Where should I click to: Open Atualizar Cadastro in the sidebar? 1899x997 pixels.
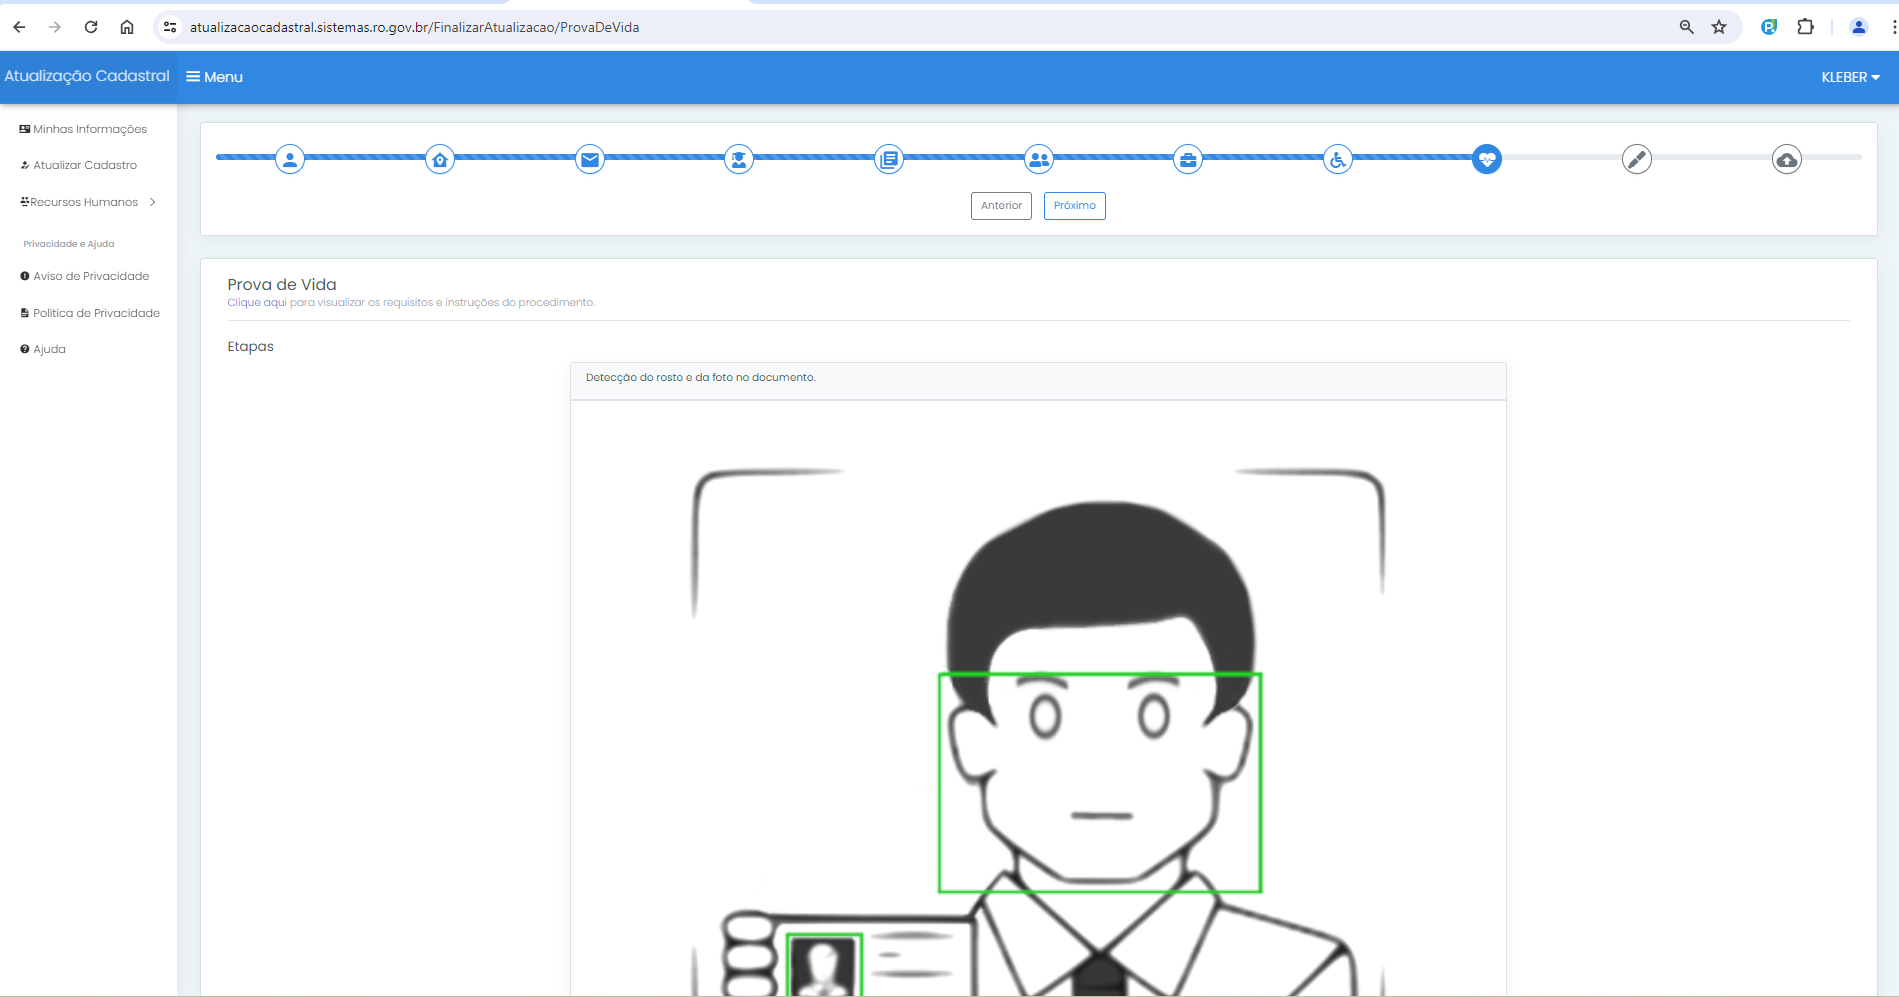79,165
